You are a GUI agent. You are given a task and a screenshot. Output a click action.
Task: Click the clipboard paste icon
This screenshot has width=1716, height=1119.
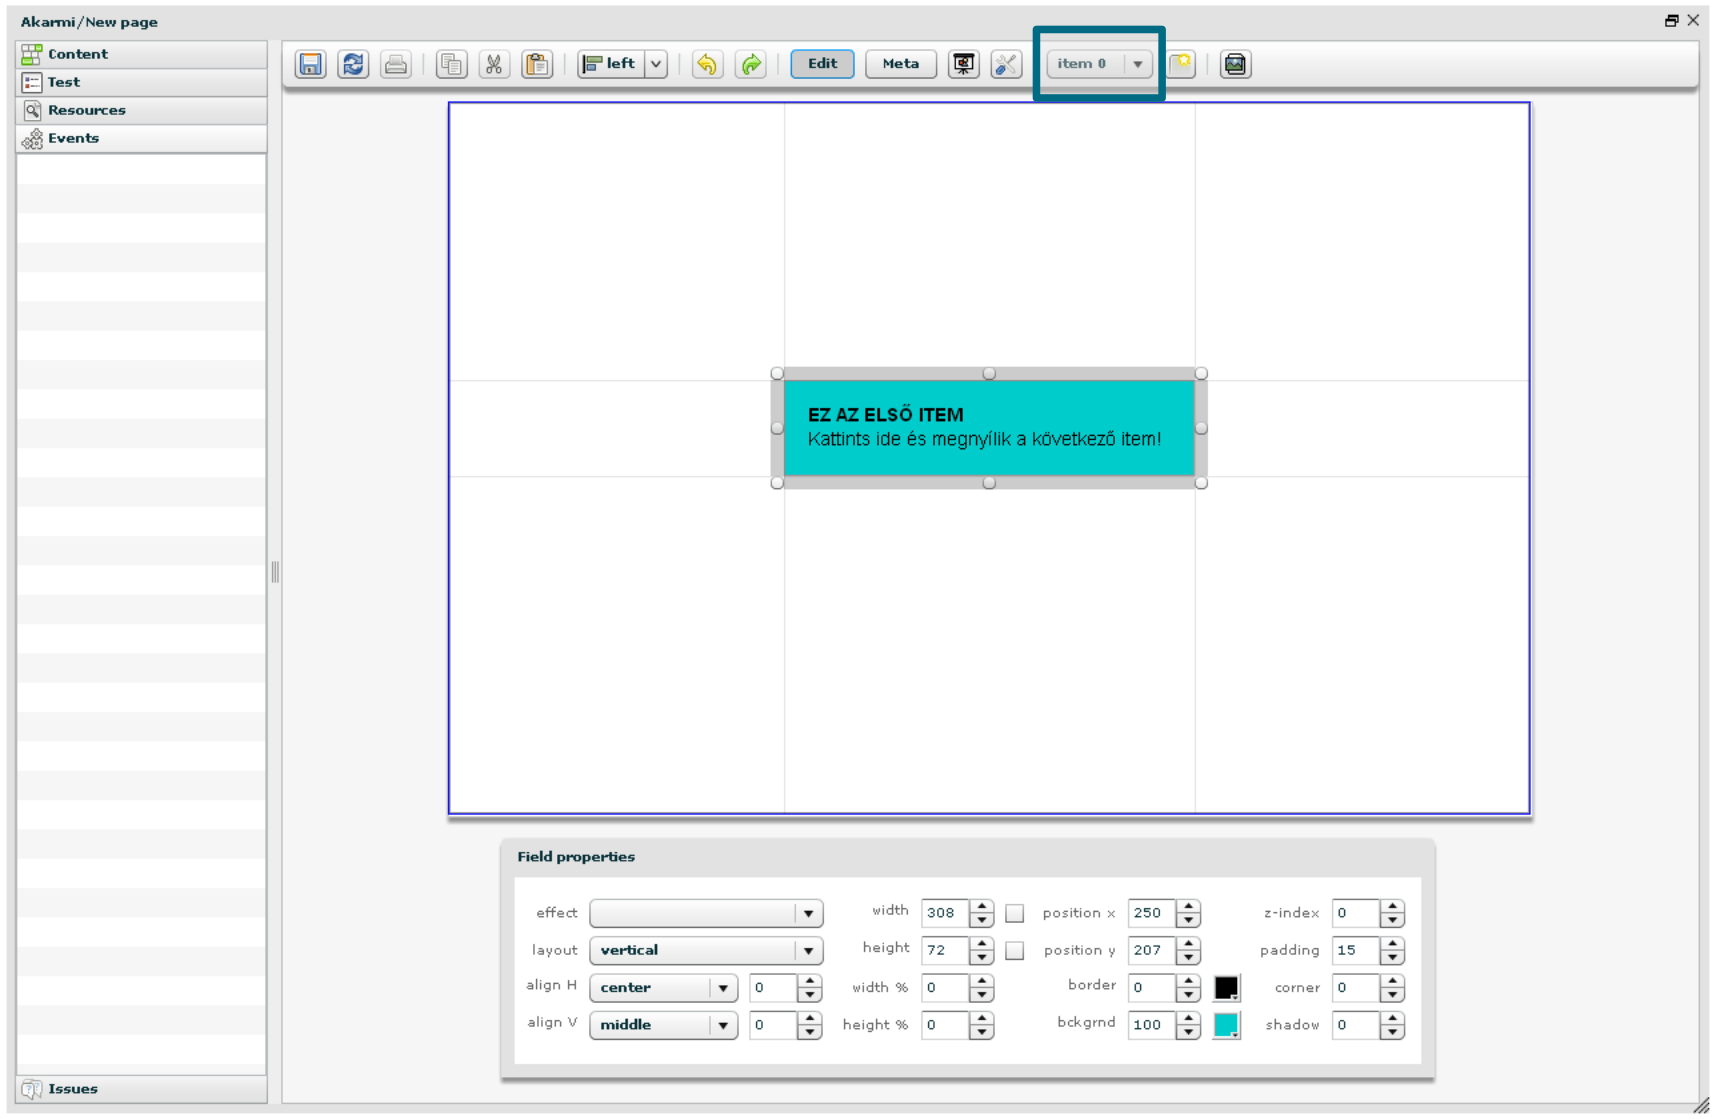(537, 64)
